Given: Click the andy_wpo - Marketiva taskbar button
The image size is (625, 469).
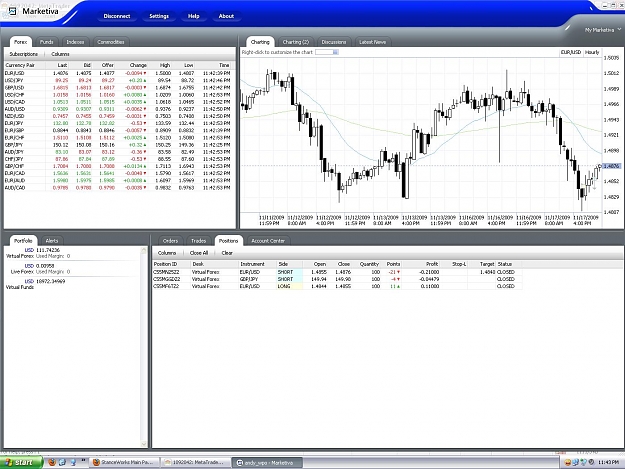Looking at the screenshot, I should [267, 463].
